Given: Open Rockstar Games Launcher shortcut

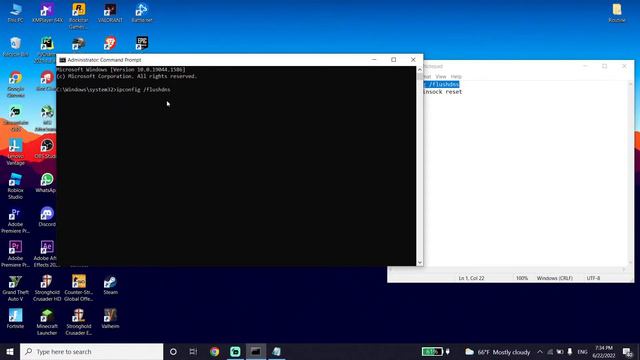Looking at the screenshot, I should (78, 16).
